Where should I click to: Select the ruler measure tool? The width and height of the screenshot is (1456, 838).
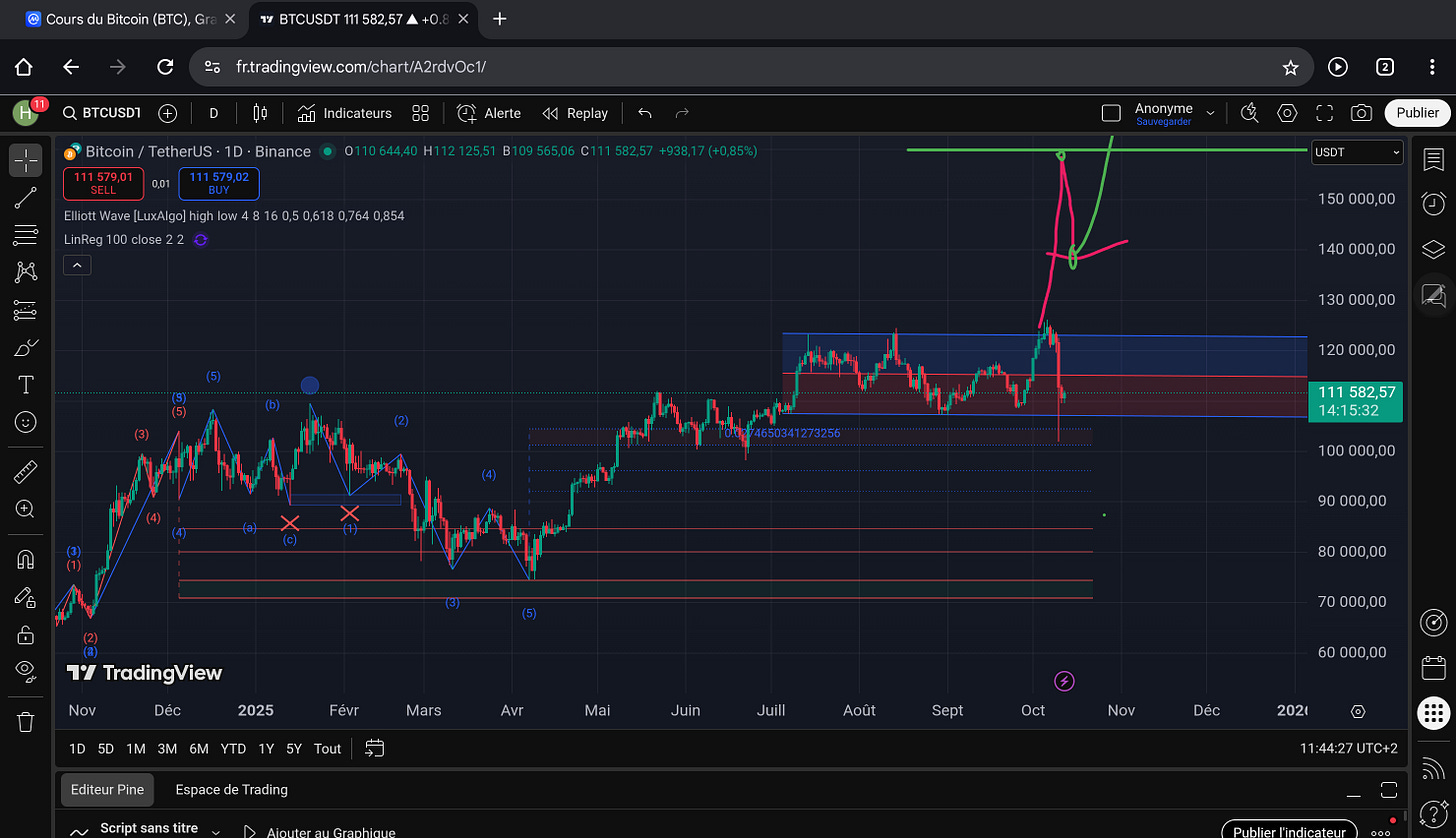(x=26, y=471)
